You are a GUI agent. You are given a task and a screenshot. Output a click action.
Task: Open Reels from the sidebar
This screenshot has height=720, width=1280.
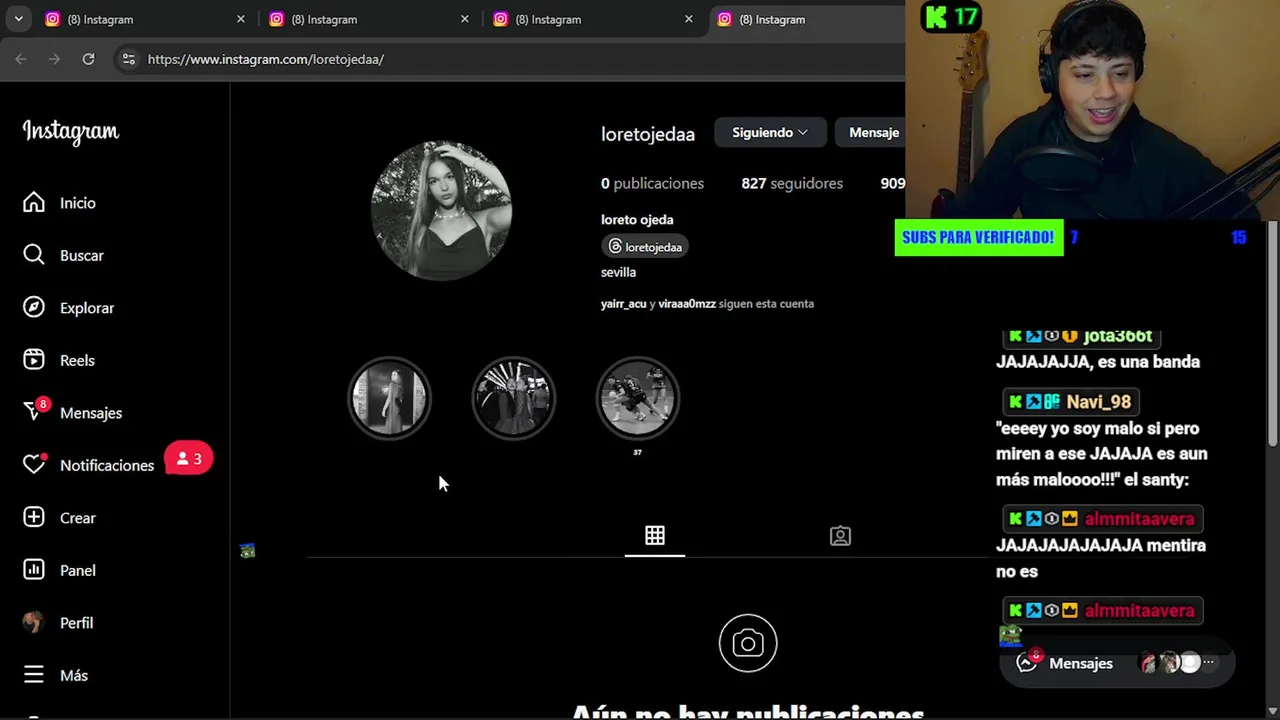tap(59, 360)
